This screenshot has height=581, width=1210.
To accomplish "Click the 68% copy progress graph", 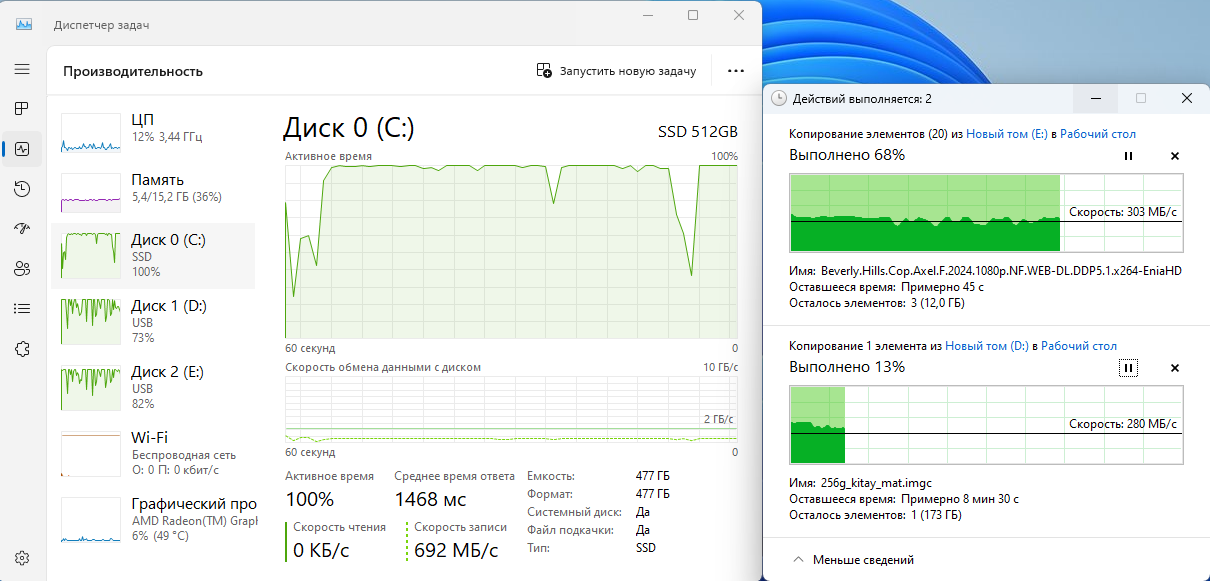I will pos(986,213).
